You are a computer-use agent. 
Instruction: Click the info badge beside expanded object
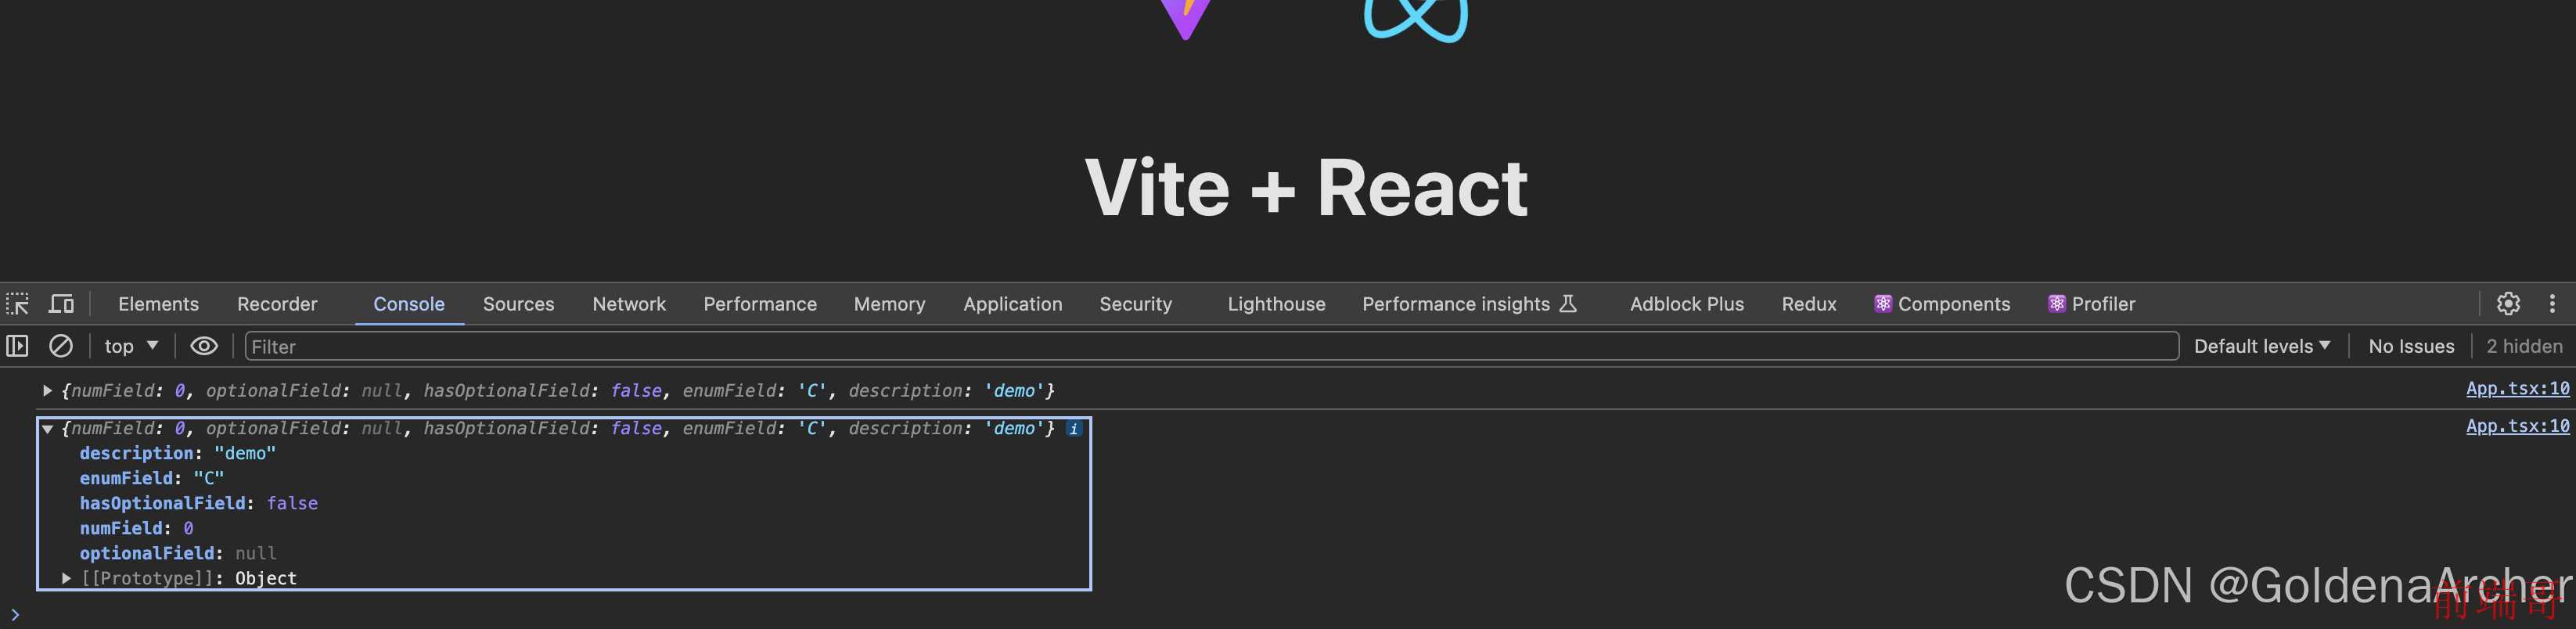click(x=1073, y=429)
